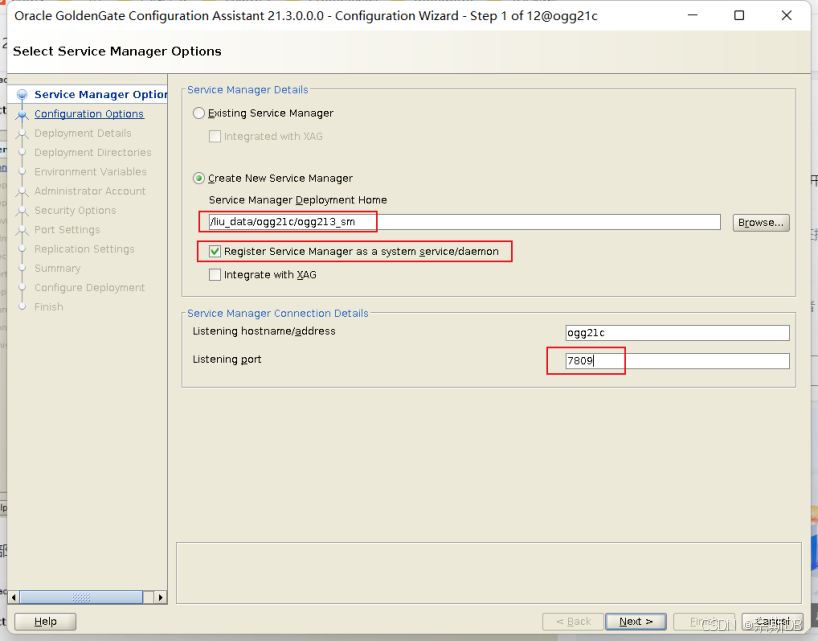The width and height of the screenshot is (818, 641).
Task: Click the disabled Integrated with XAG checkbox
Action: (x=214, y=136)
